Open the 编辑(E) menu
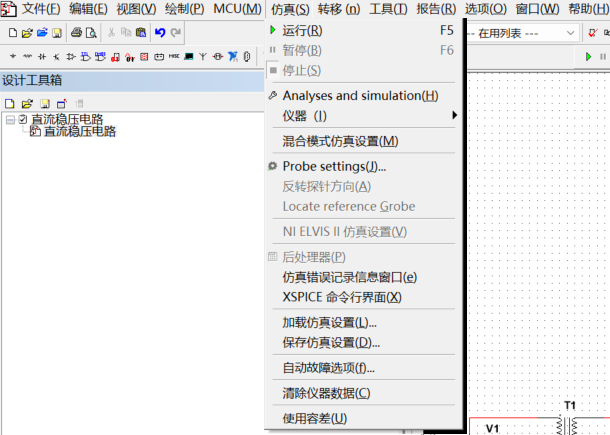 pos(88,9)
